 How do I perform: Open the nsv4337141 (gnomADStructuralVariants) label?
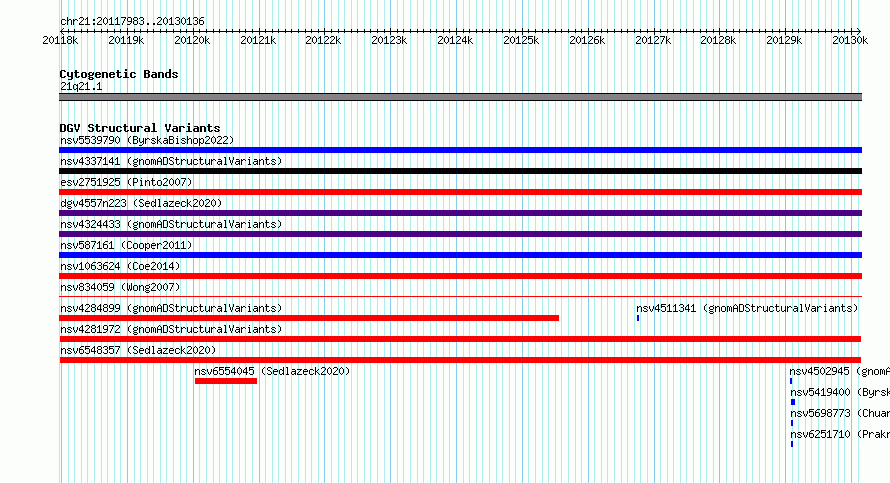(171, 161)
